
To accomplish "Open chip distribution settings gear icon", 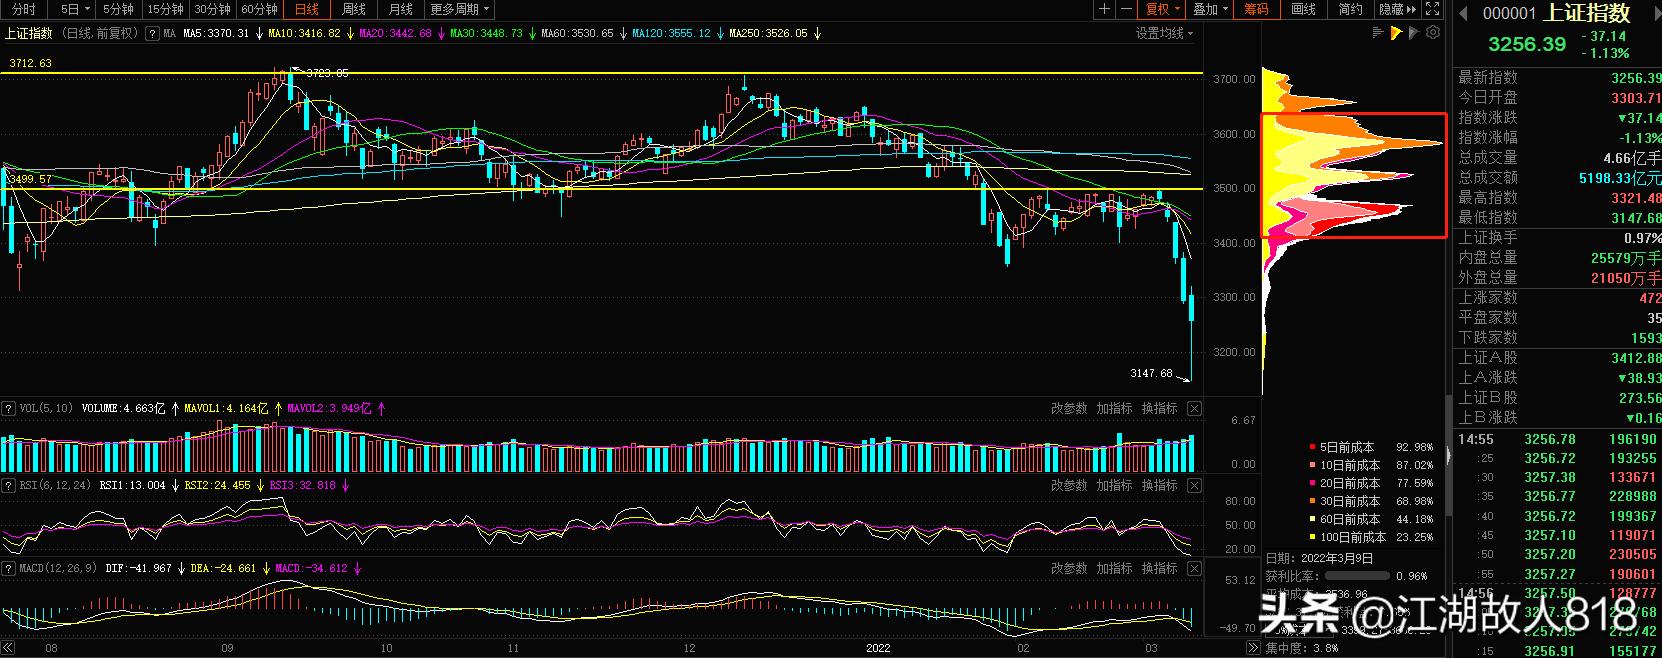I will click(1433, 33).
